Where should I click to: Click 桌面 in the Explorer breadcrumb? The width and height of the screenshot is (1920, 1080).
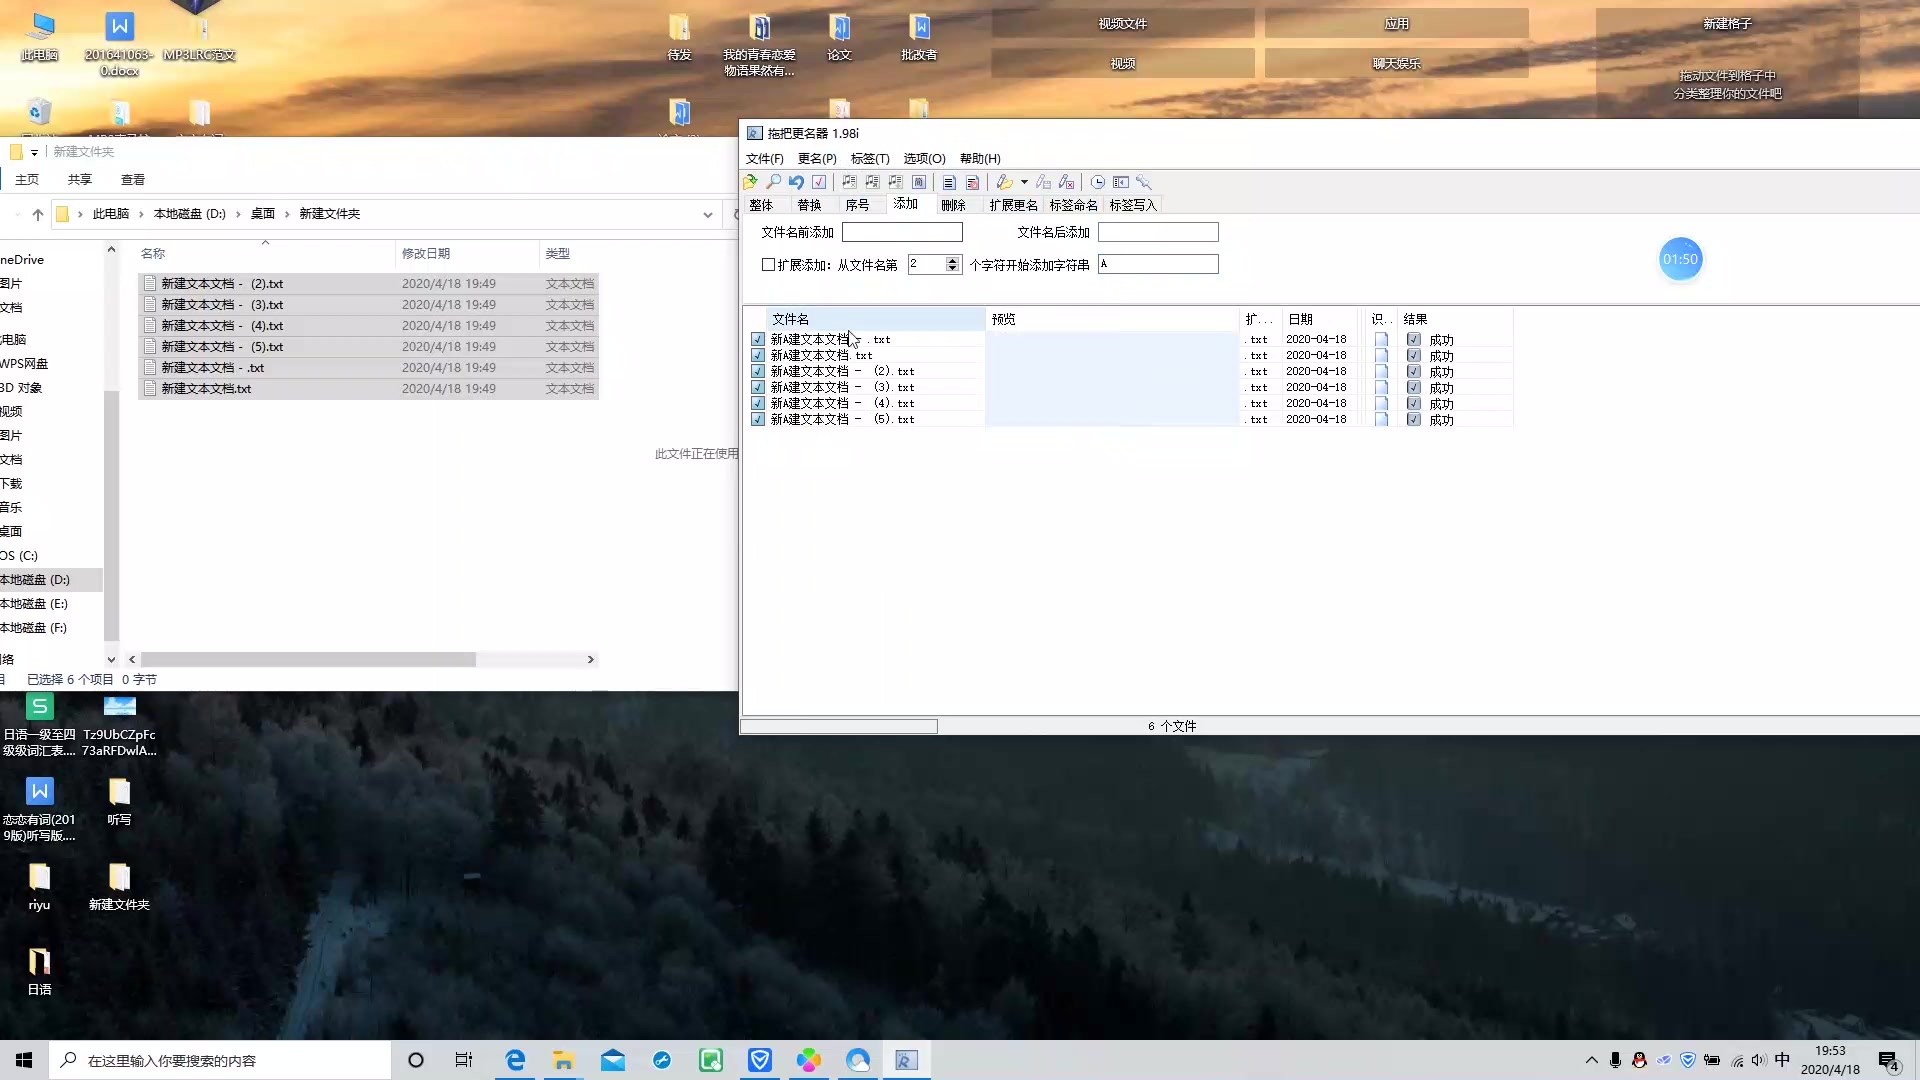[262, 214]
